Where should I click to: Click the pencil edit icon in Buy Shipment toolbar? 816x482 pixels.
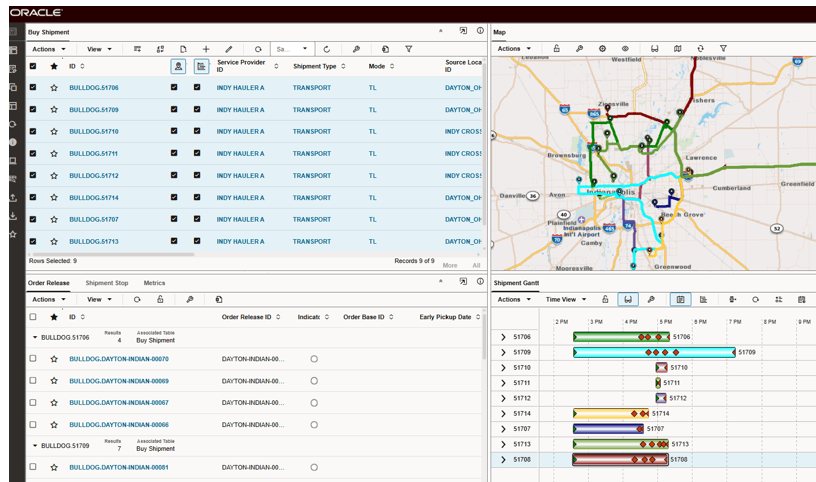tap(229, 48)
